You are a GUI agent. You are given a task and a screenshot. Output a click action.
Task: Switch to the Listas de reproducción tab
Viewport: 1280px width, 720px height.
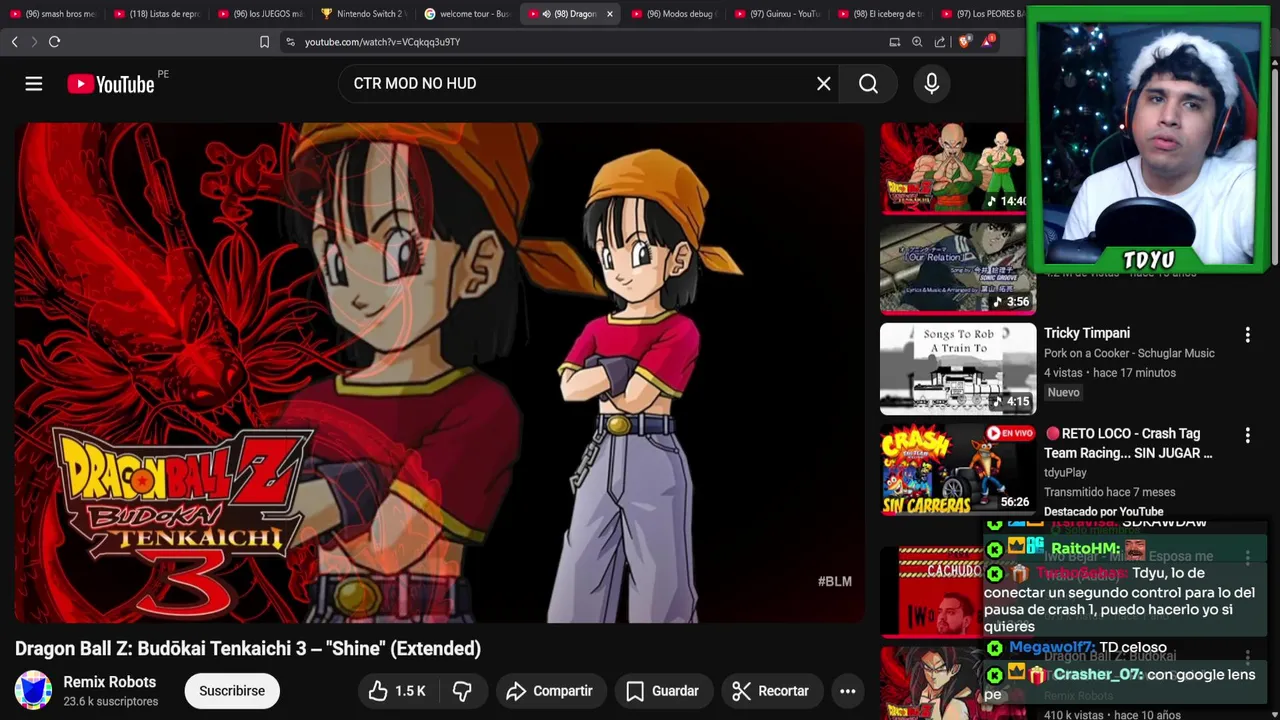pyautogui.click(x=158, y=14)
